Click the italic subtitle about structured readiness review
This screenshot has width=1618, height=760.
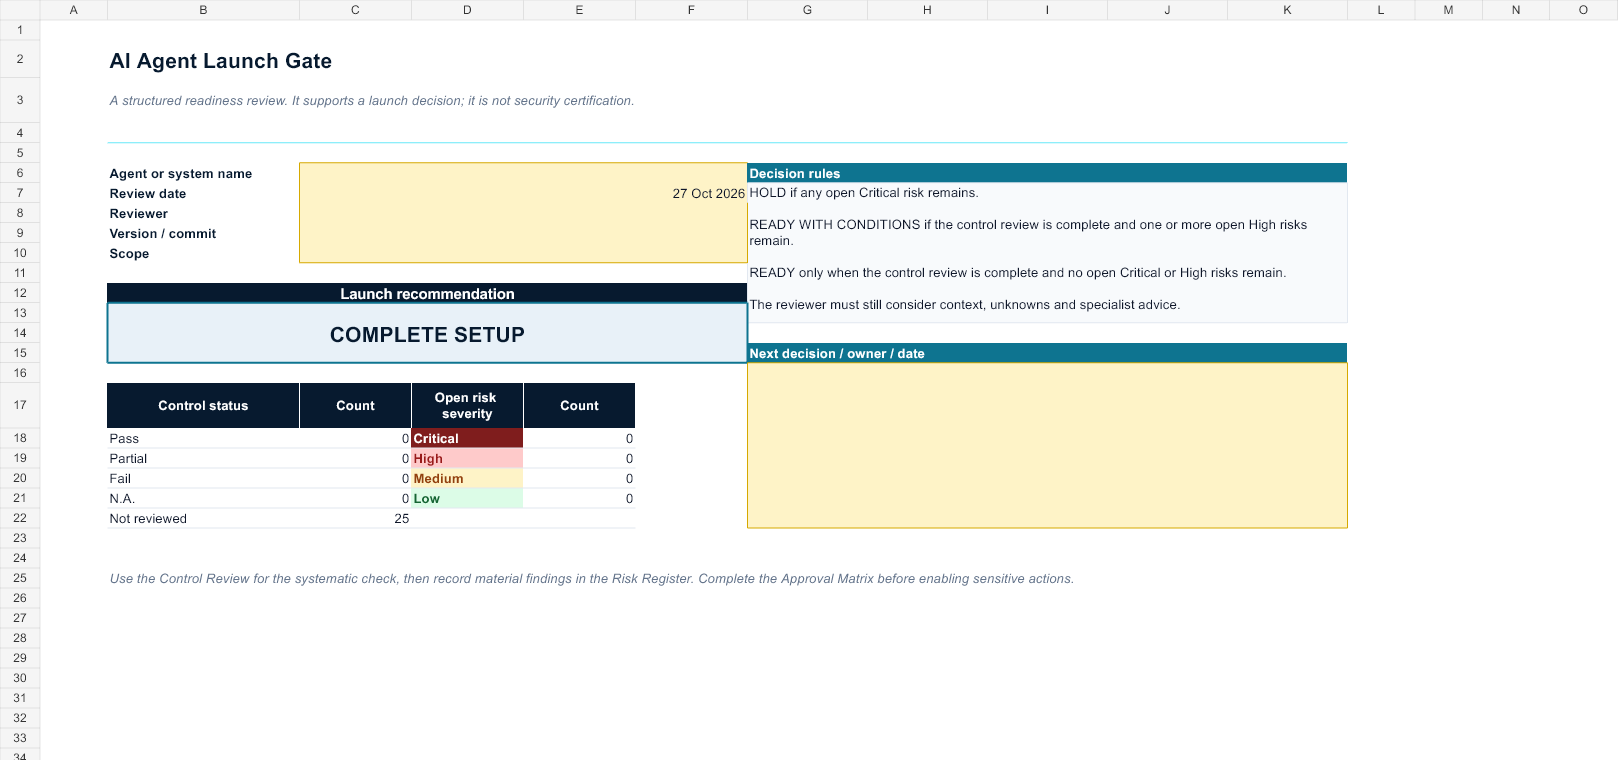(x=372, y=101)
